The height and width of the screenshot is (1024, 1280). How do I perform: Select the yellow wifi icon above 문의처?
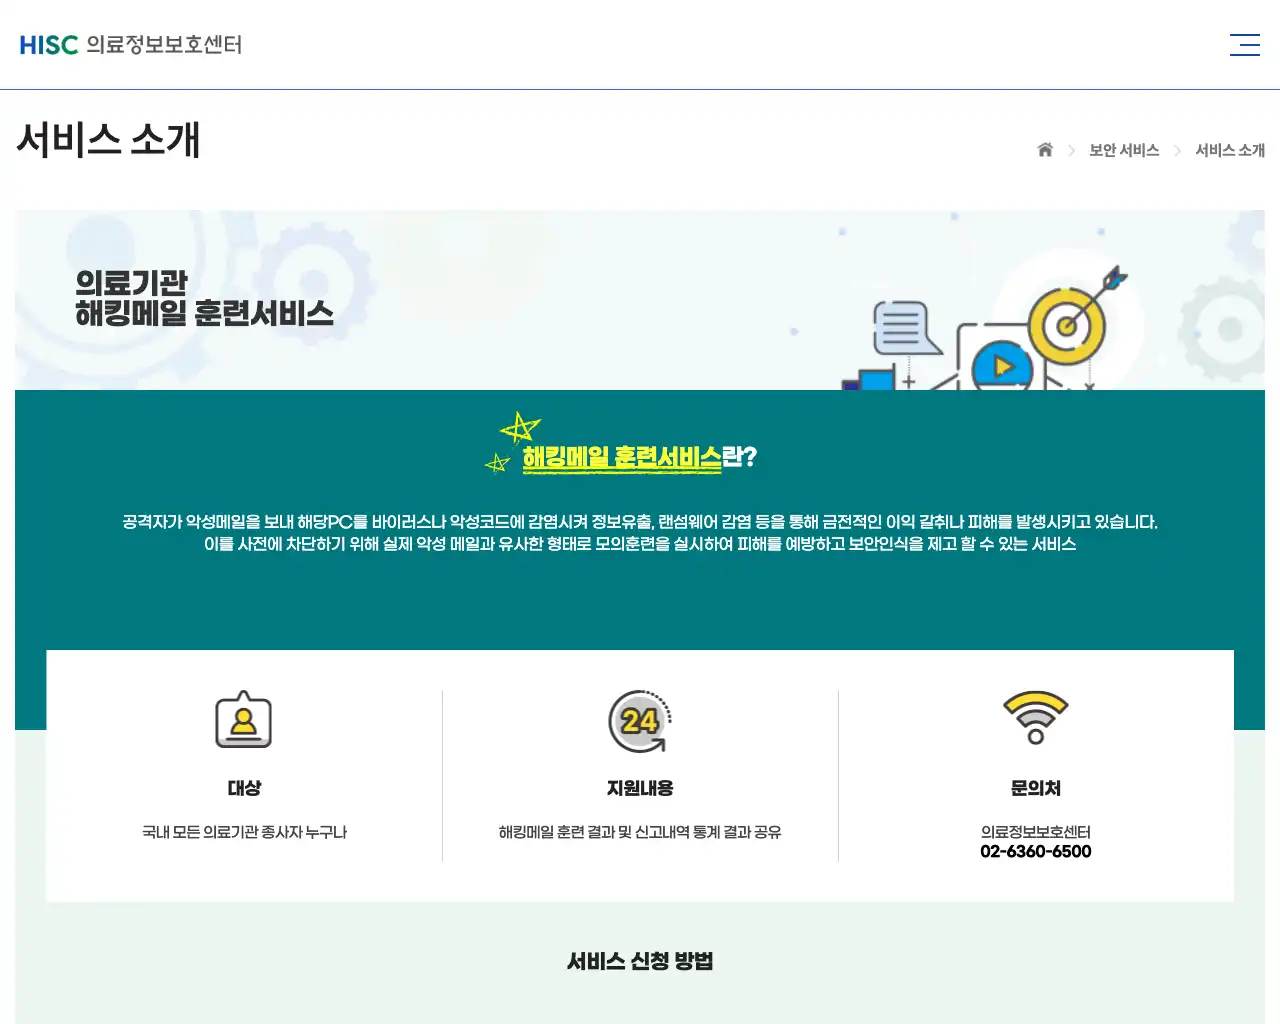click(1036, 717)
